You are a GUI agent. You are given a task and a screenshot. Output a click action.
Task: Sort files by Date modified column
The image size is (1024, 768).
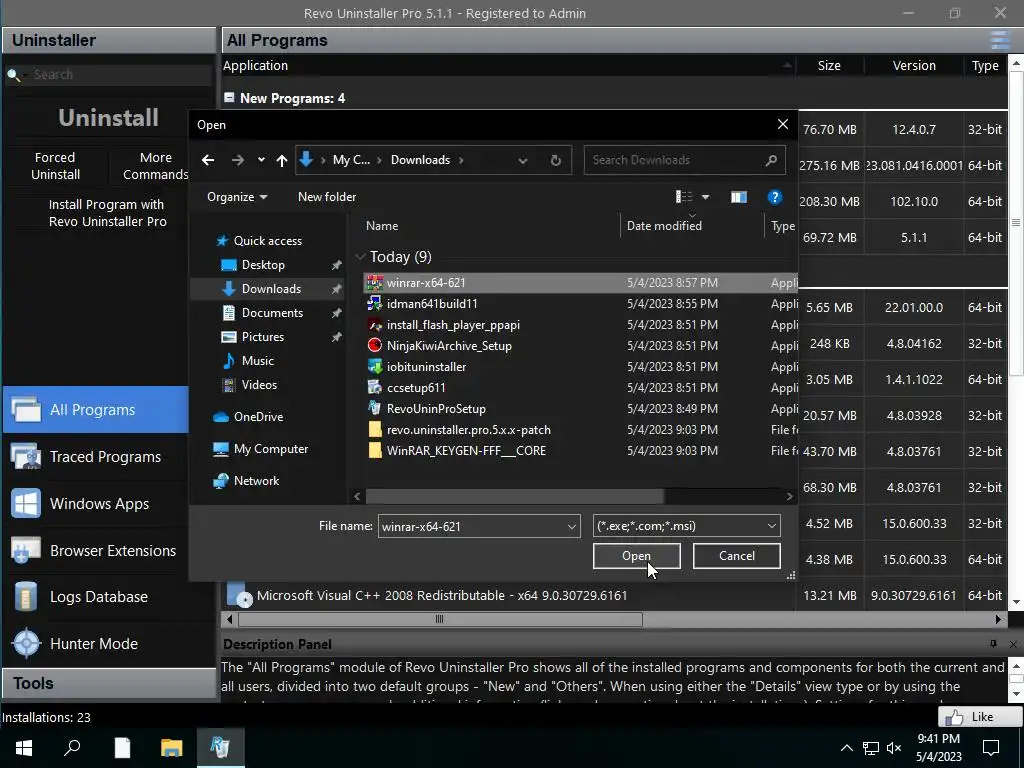pos(664,225)
